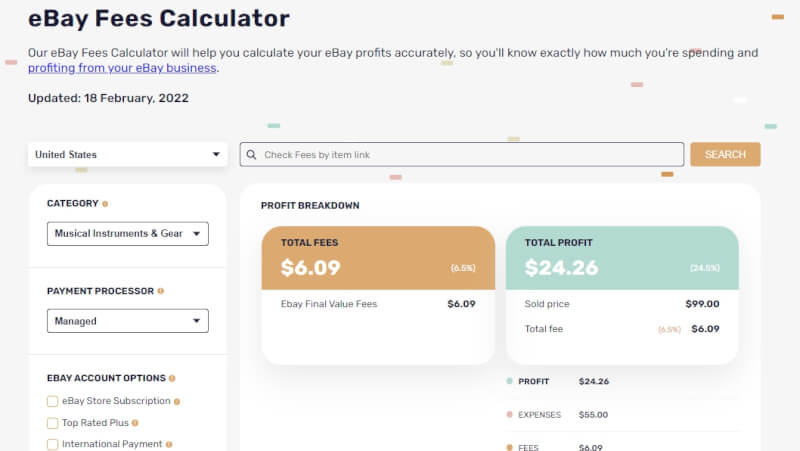This screenshot has width=800, height=451.
Task: Click the pink Expenses legend dot
Action: click(x=510, y=414)
